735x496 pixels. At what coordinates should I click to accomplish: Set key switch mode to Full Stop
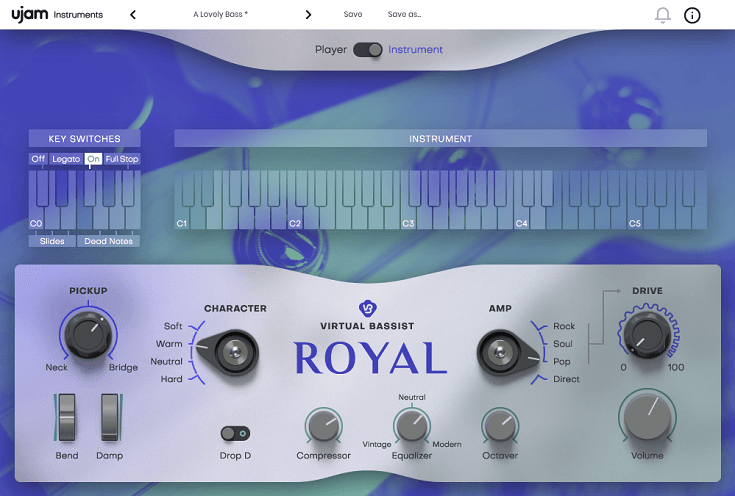pos(122,159)
